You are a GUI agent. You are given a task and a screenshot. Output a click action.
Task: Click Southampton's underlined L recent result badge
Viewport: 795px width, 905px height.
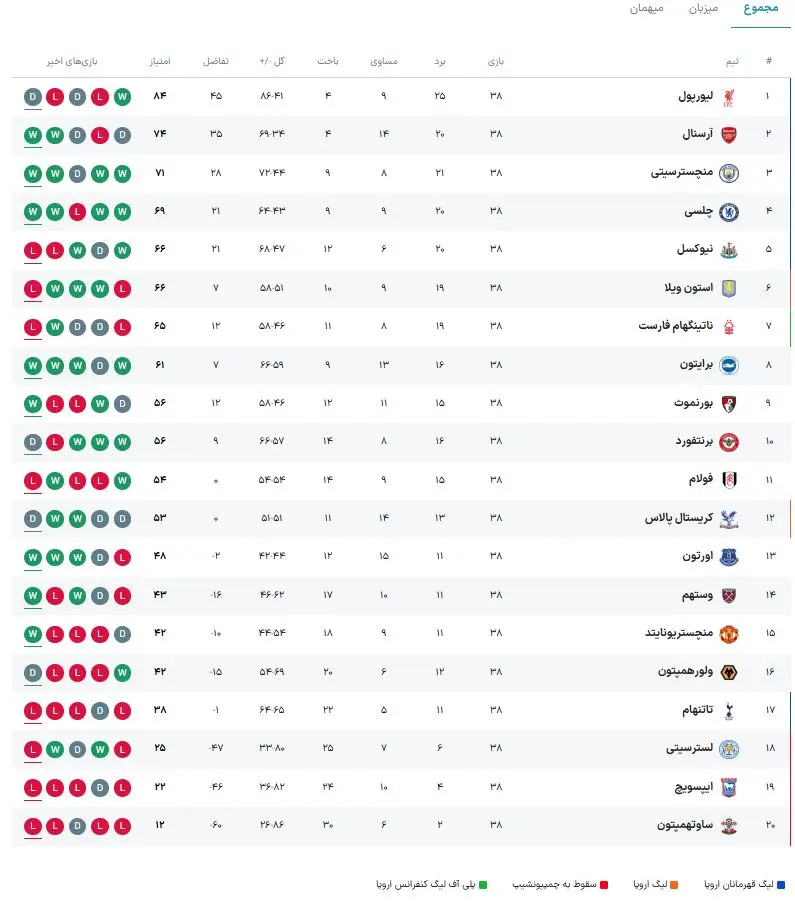(33, 827)
